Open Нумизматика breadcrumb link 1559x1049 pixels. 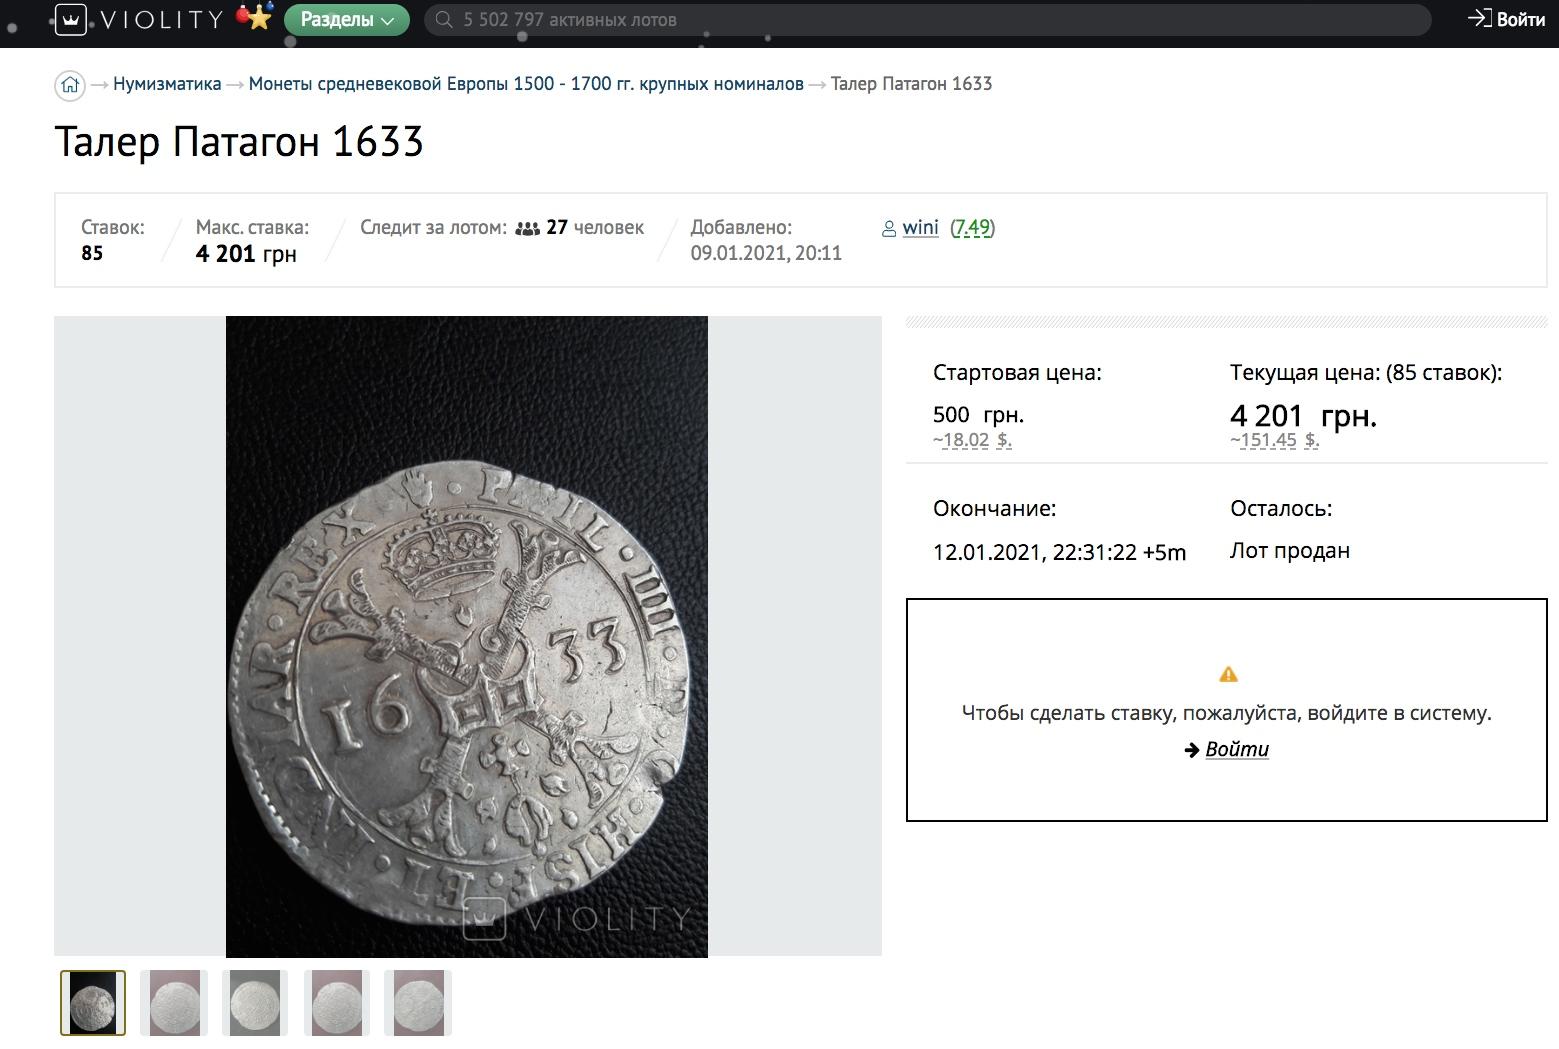point(167,84)
